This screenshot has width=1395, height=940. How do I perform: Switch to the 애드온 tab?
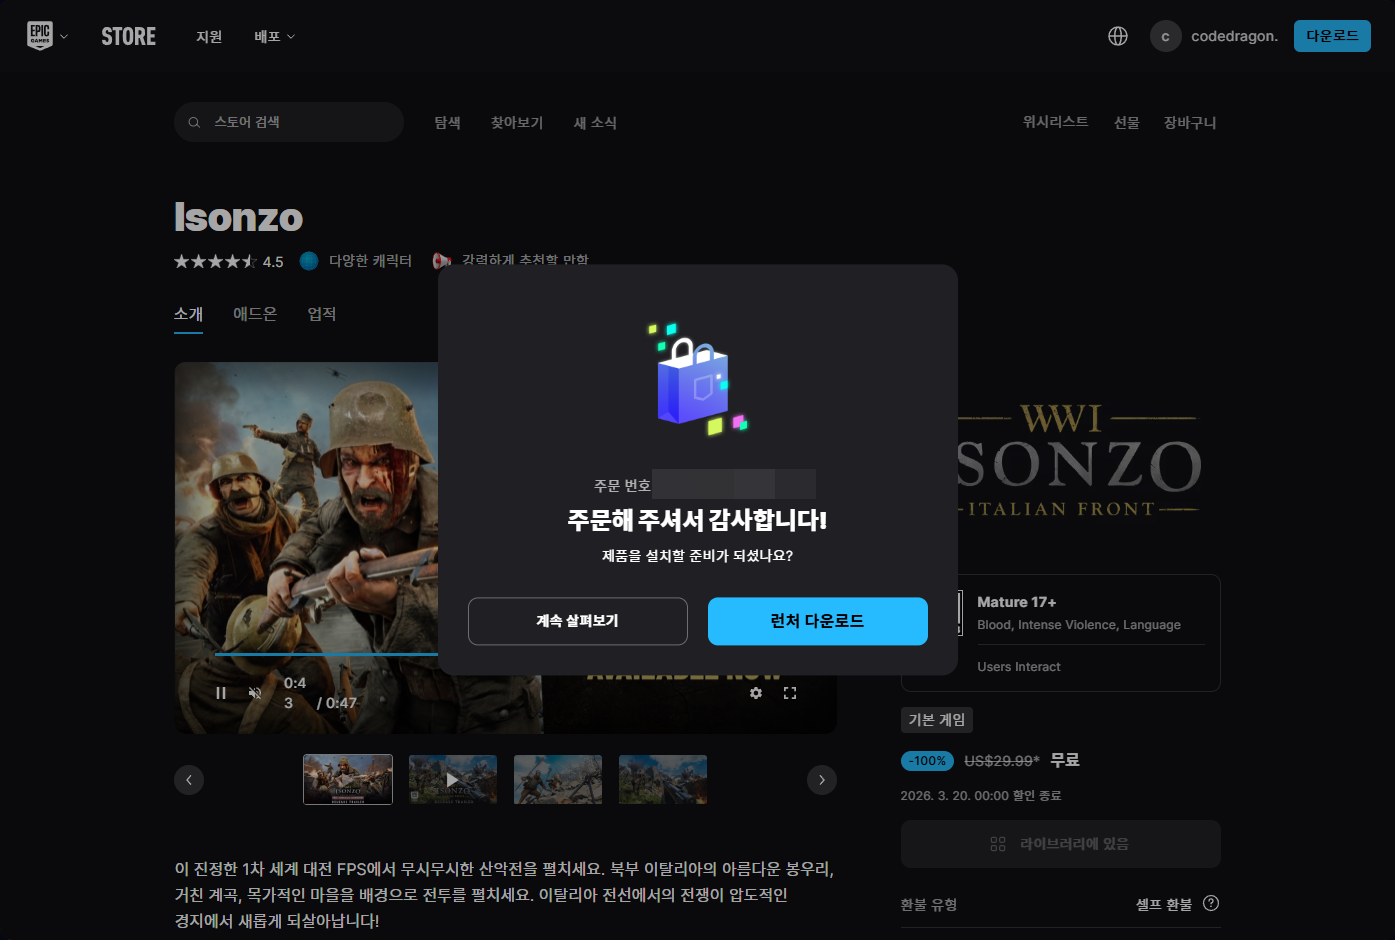[255, 314]
